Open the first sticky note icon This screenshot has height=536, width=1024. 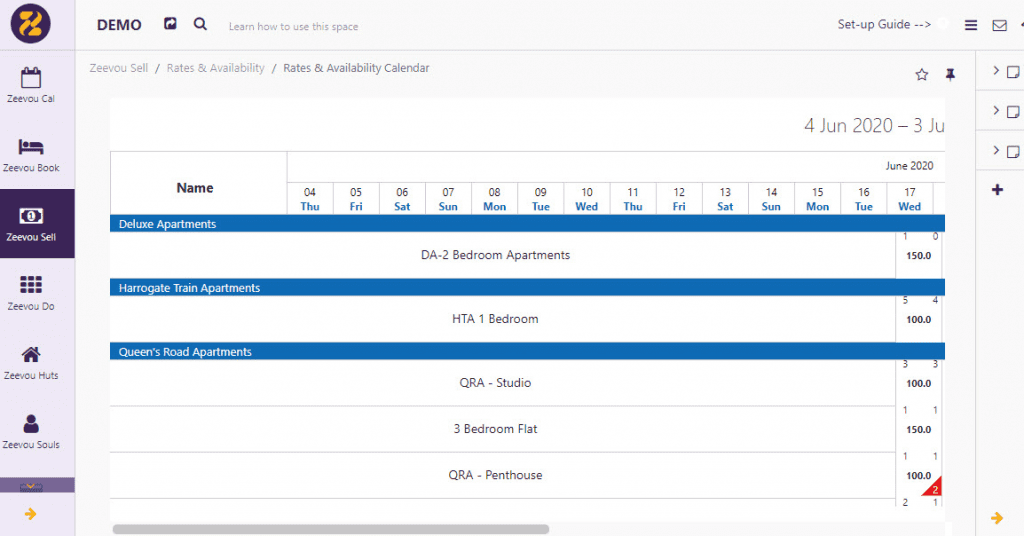[1013, 72]
